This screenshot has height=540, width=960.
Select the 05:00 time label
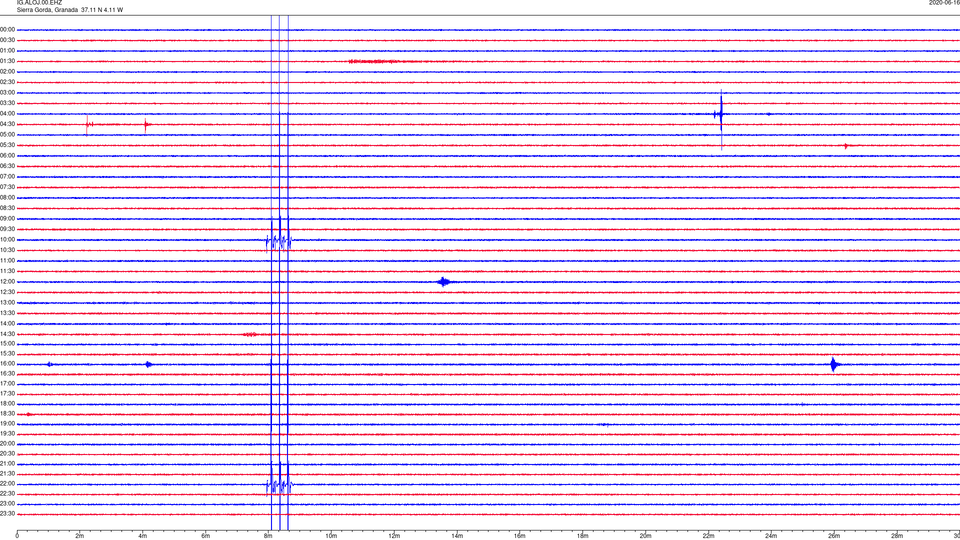8,135
